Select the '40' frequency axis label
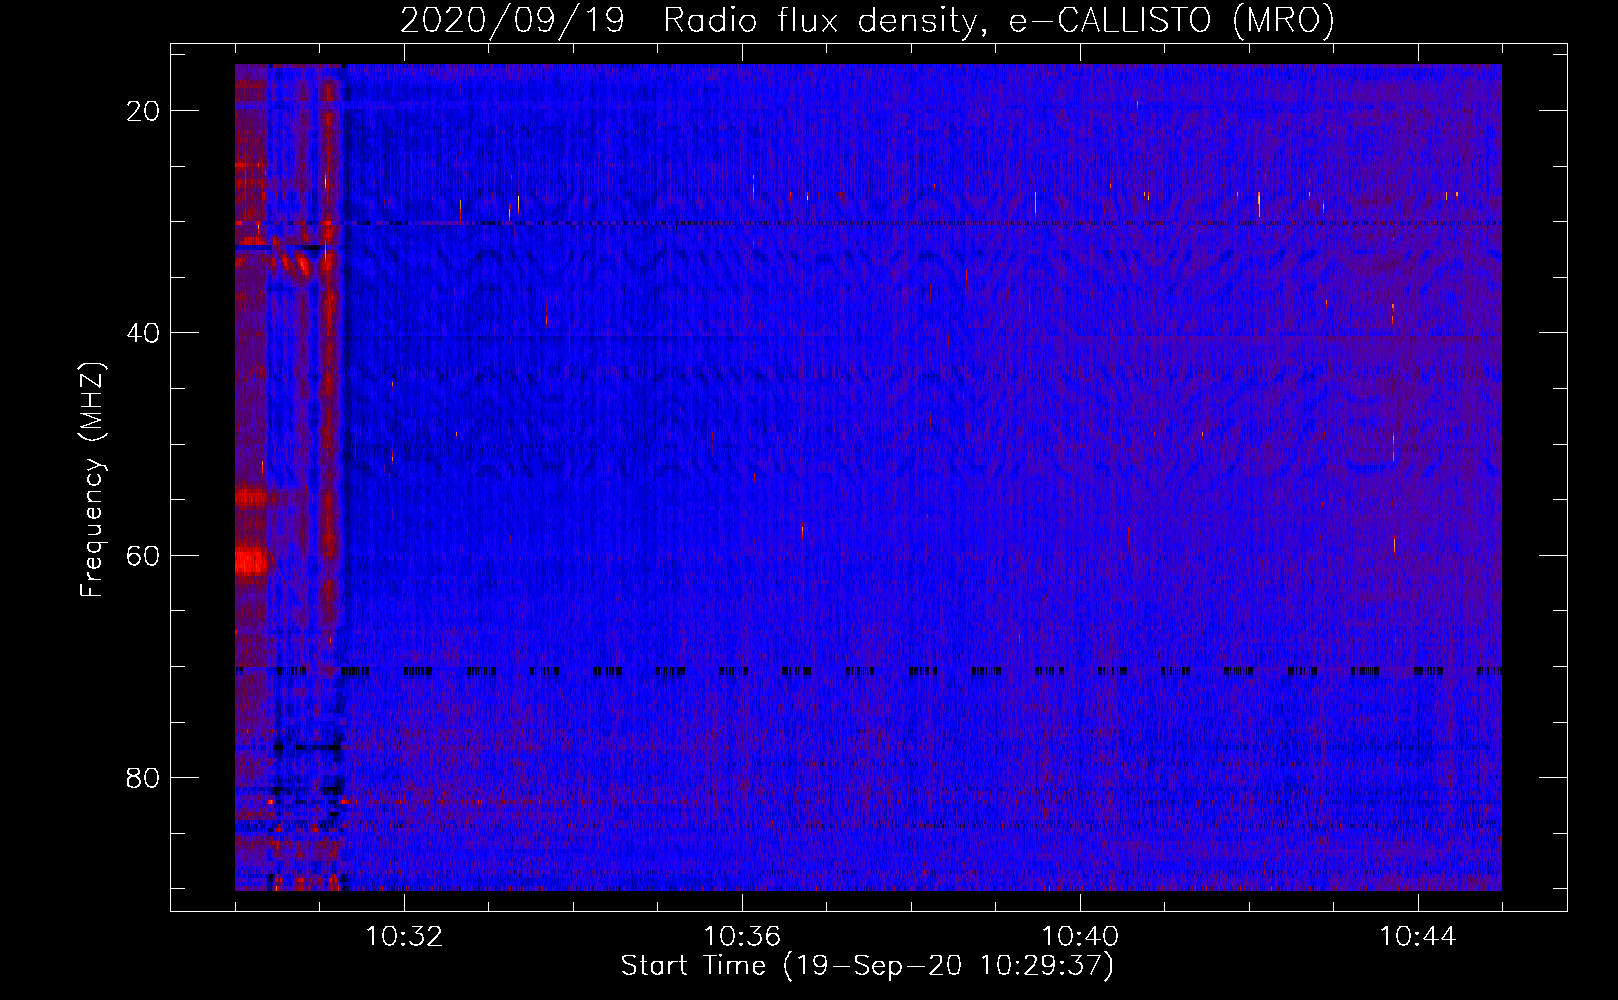Screen dimensions: 1618x1000 144,333
